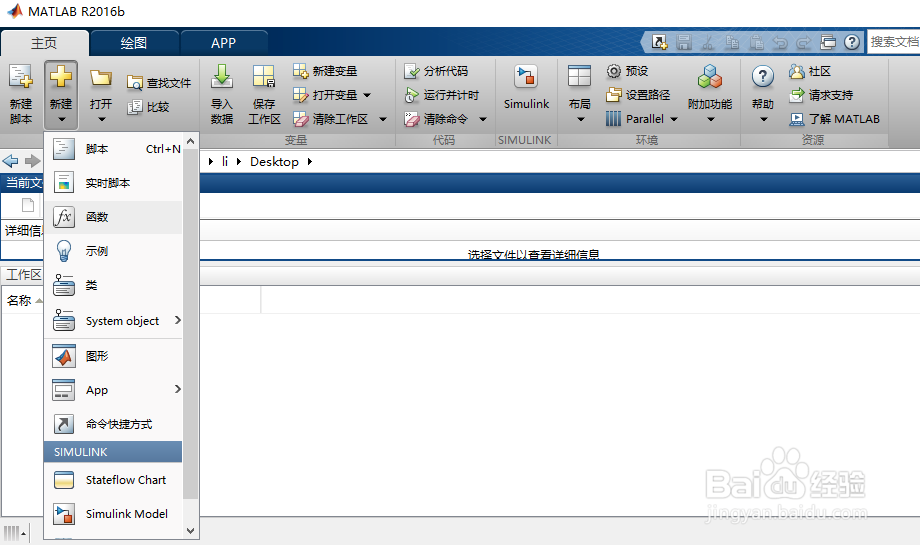Select Command Shortcut (命令快捷方式) menu item

click(114, 424)
